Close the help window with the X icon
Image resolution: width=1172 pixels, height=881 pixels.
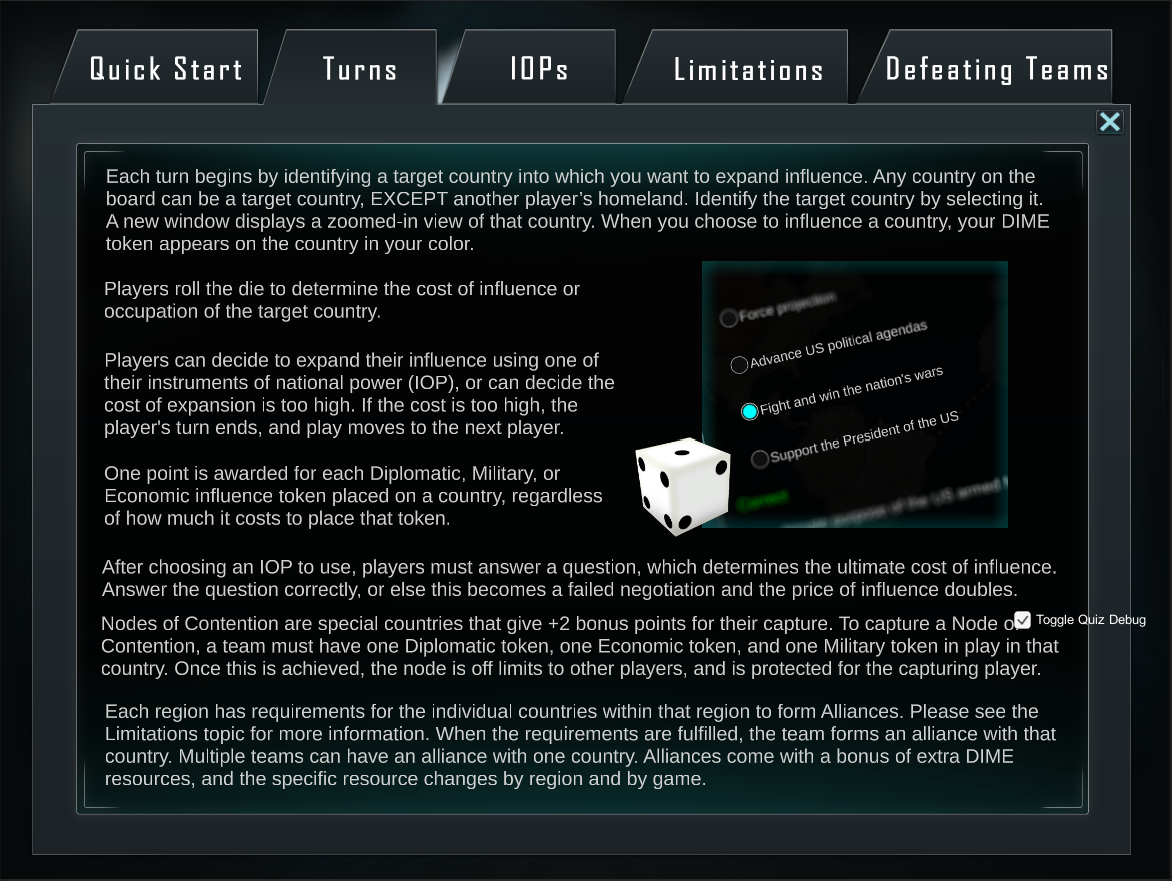1110,122
